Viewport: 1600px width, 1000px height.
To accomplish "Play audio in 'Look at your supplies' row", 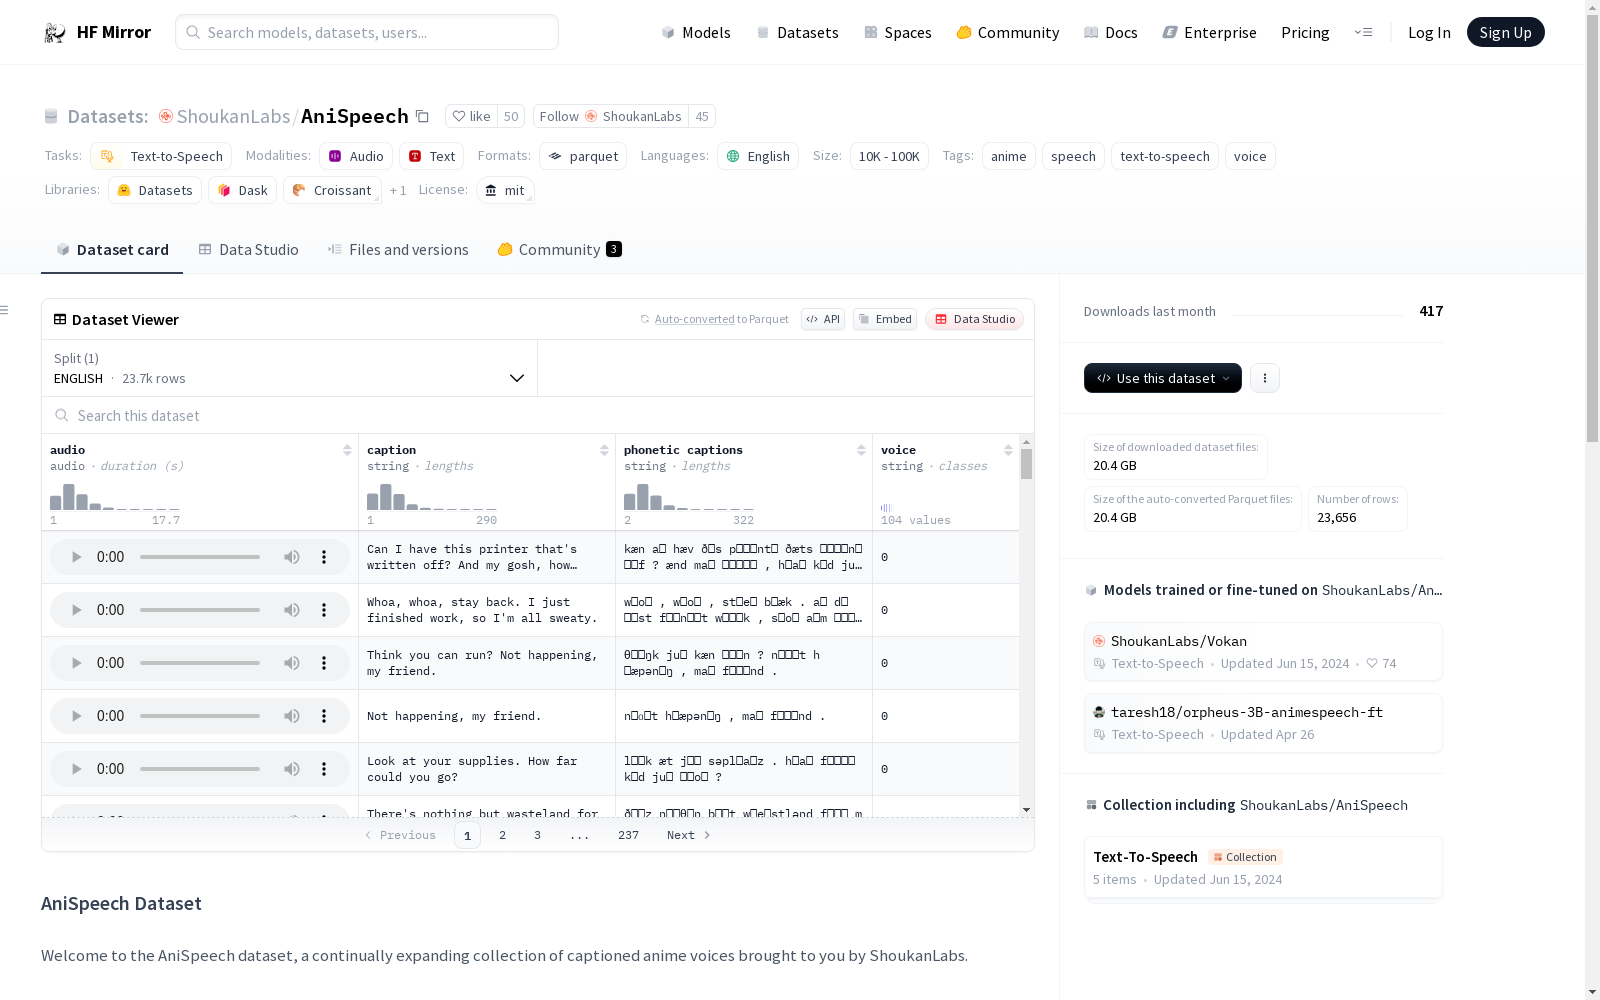I will (76, 769).
